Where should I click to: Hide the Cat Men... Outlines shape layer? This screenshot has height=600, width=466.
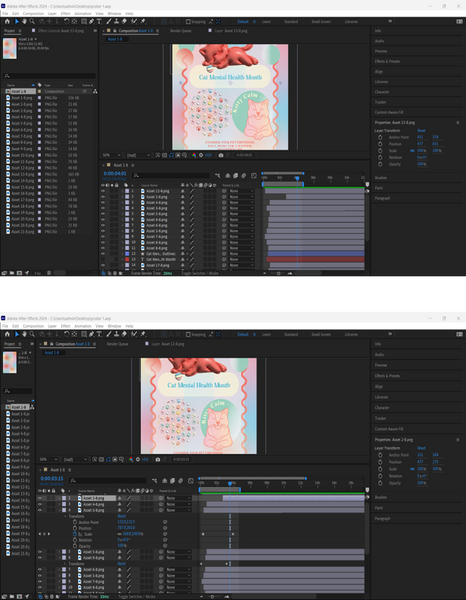coord(103,254)
